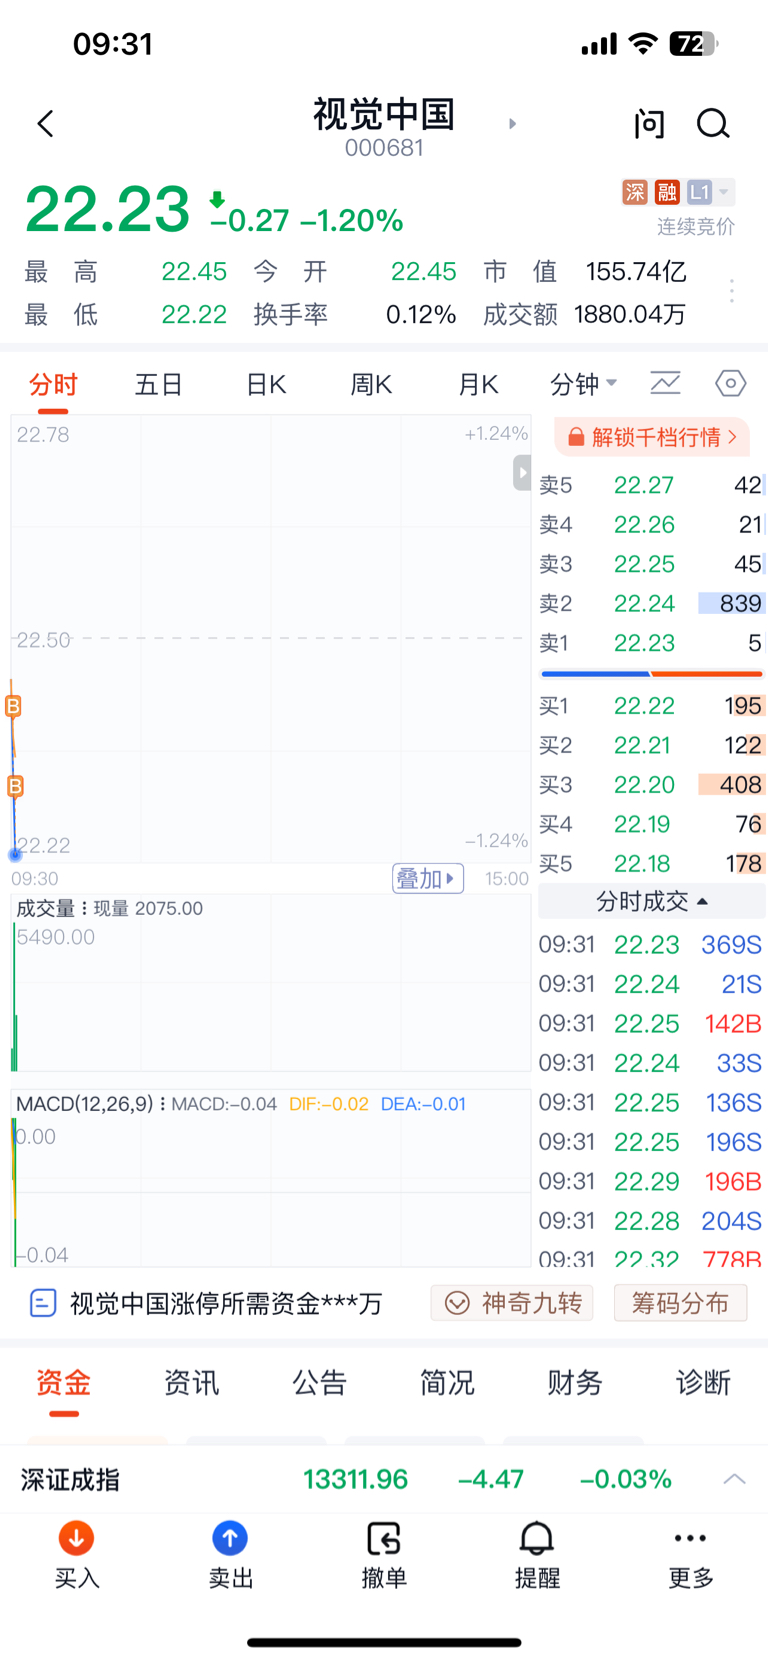Select the 资金 tab

click(x=64, y=1383)
